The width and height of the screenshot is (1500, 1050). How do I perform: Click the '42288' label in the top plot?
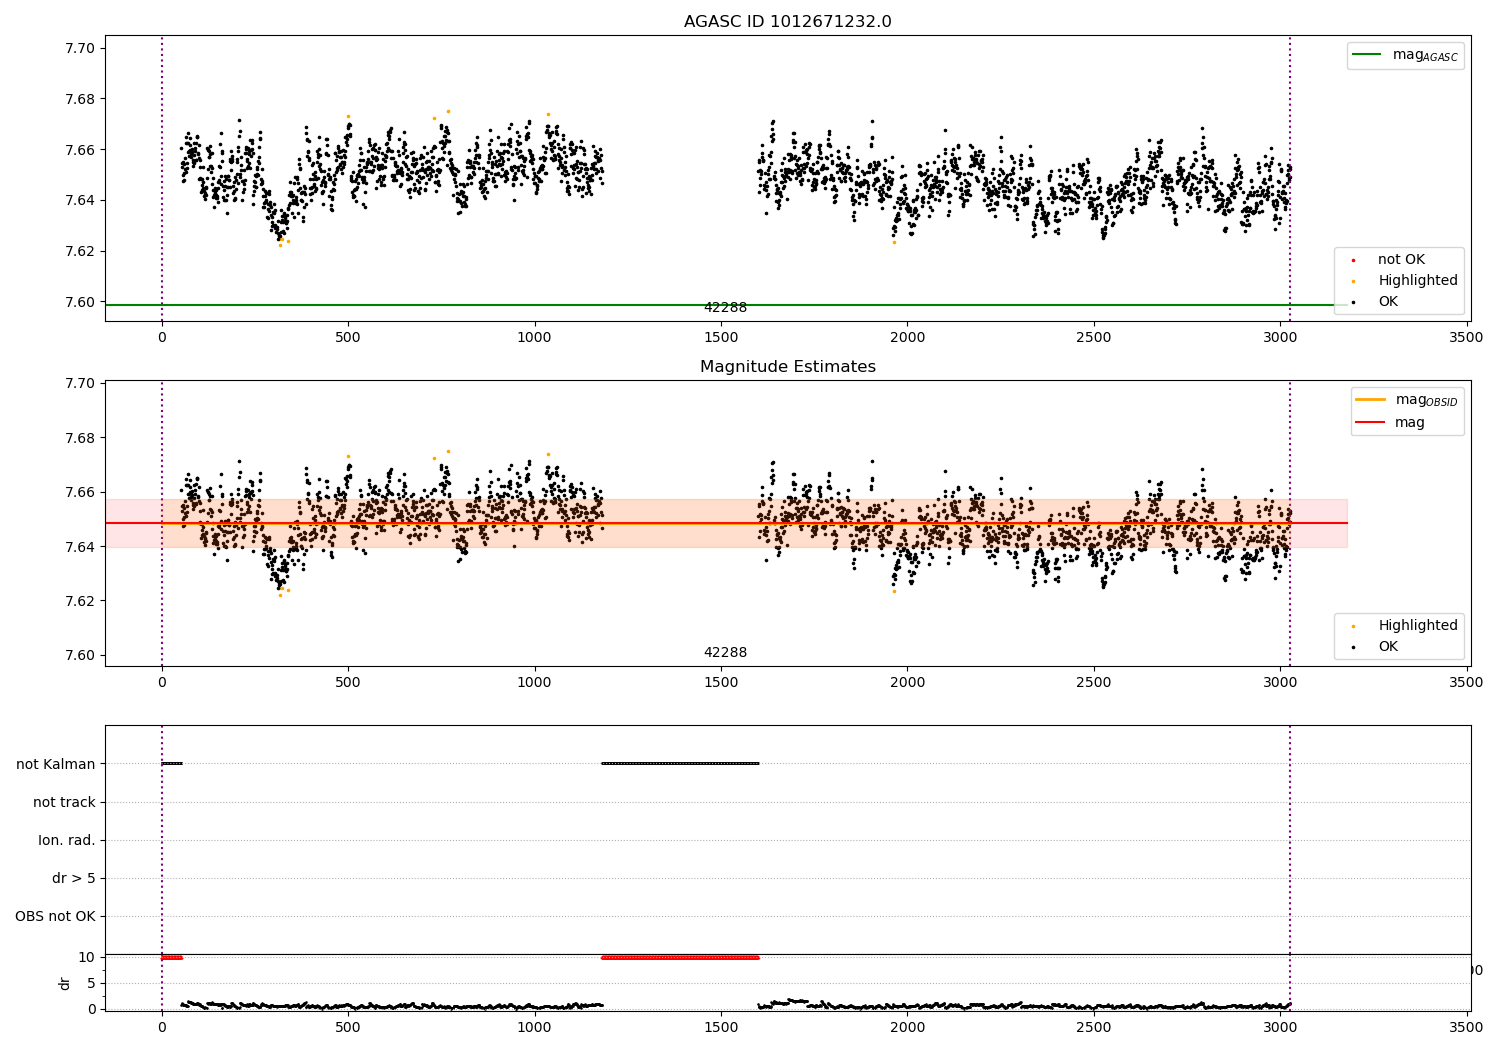pos(725,308)
